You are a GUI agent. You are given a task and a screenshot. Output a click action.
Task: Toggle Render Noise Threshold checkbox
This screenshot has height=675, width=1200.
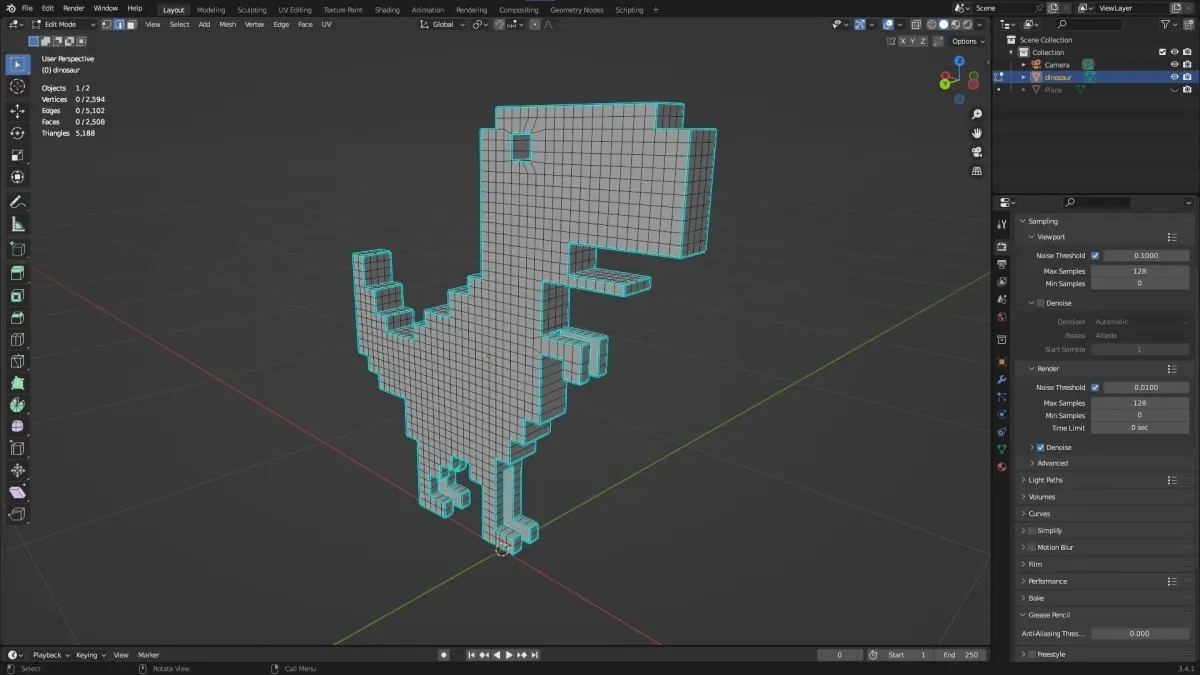click(x=1095, y=387)
